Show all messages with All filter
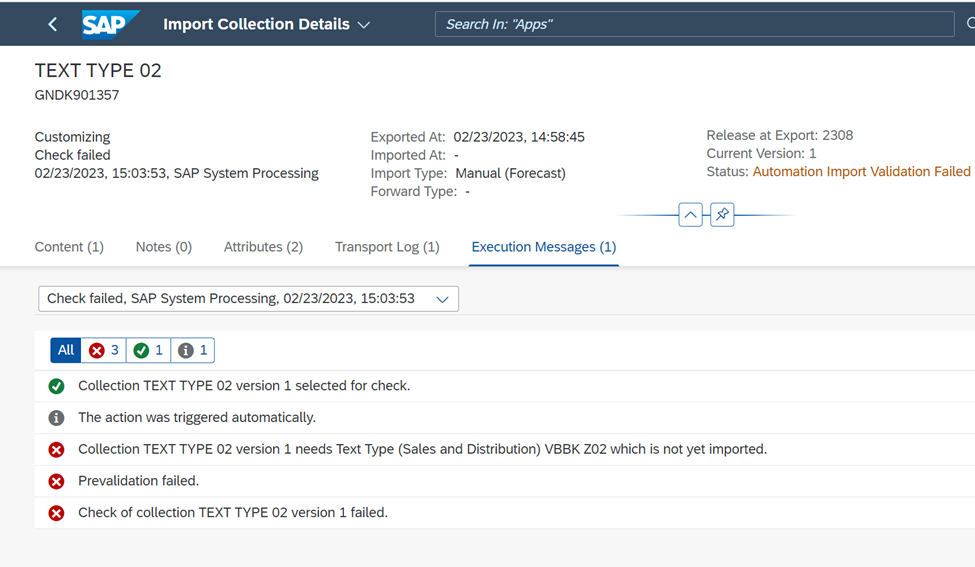This screenshot has height=567, width=975. 66,350
